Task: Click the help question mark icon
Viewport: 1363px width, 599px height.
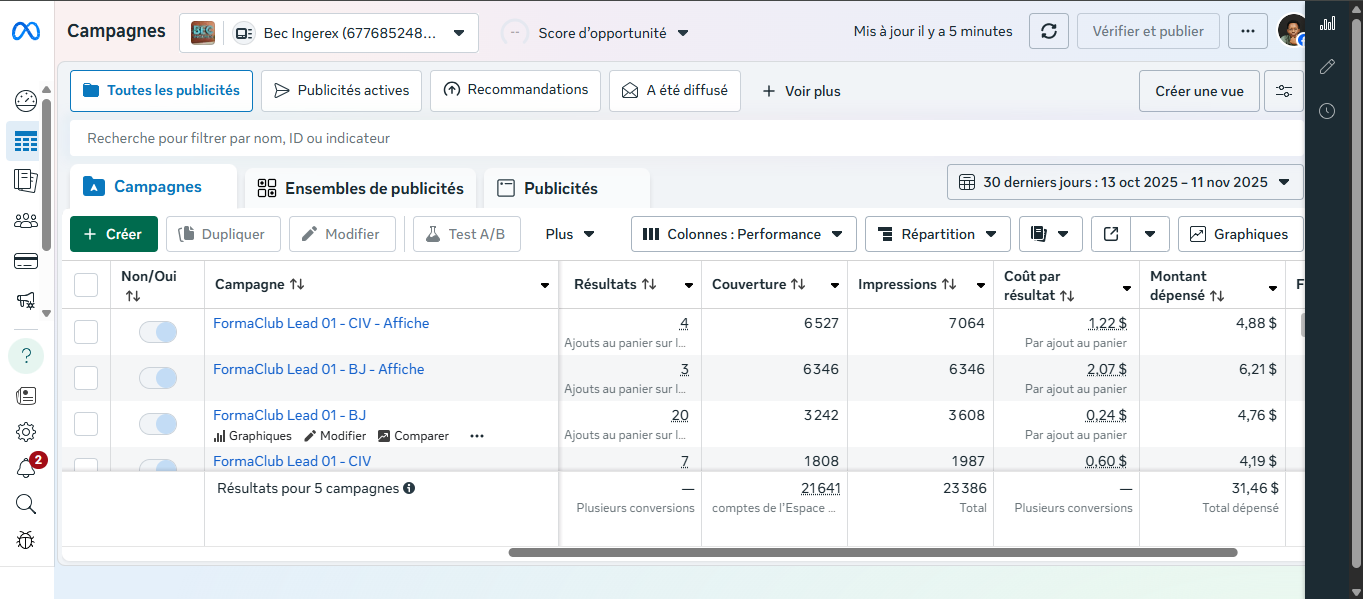Action: coord(26,356)
